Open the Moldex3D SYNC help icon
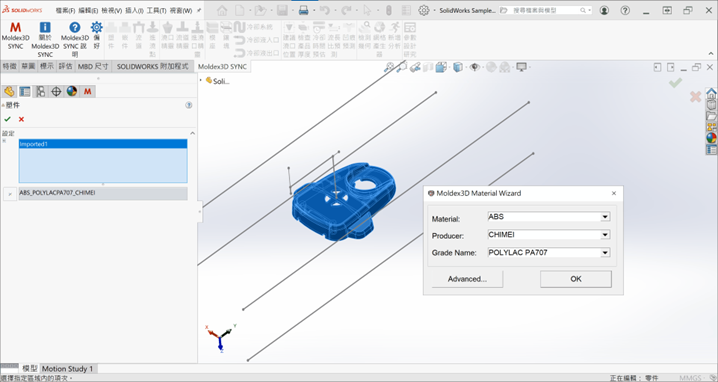Image resolution: width=718 pixels, height=382 pixels. [x=75, y=39]
